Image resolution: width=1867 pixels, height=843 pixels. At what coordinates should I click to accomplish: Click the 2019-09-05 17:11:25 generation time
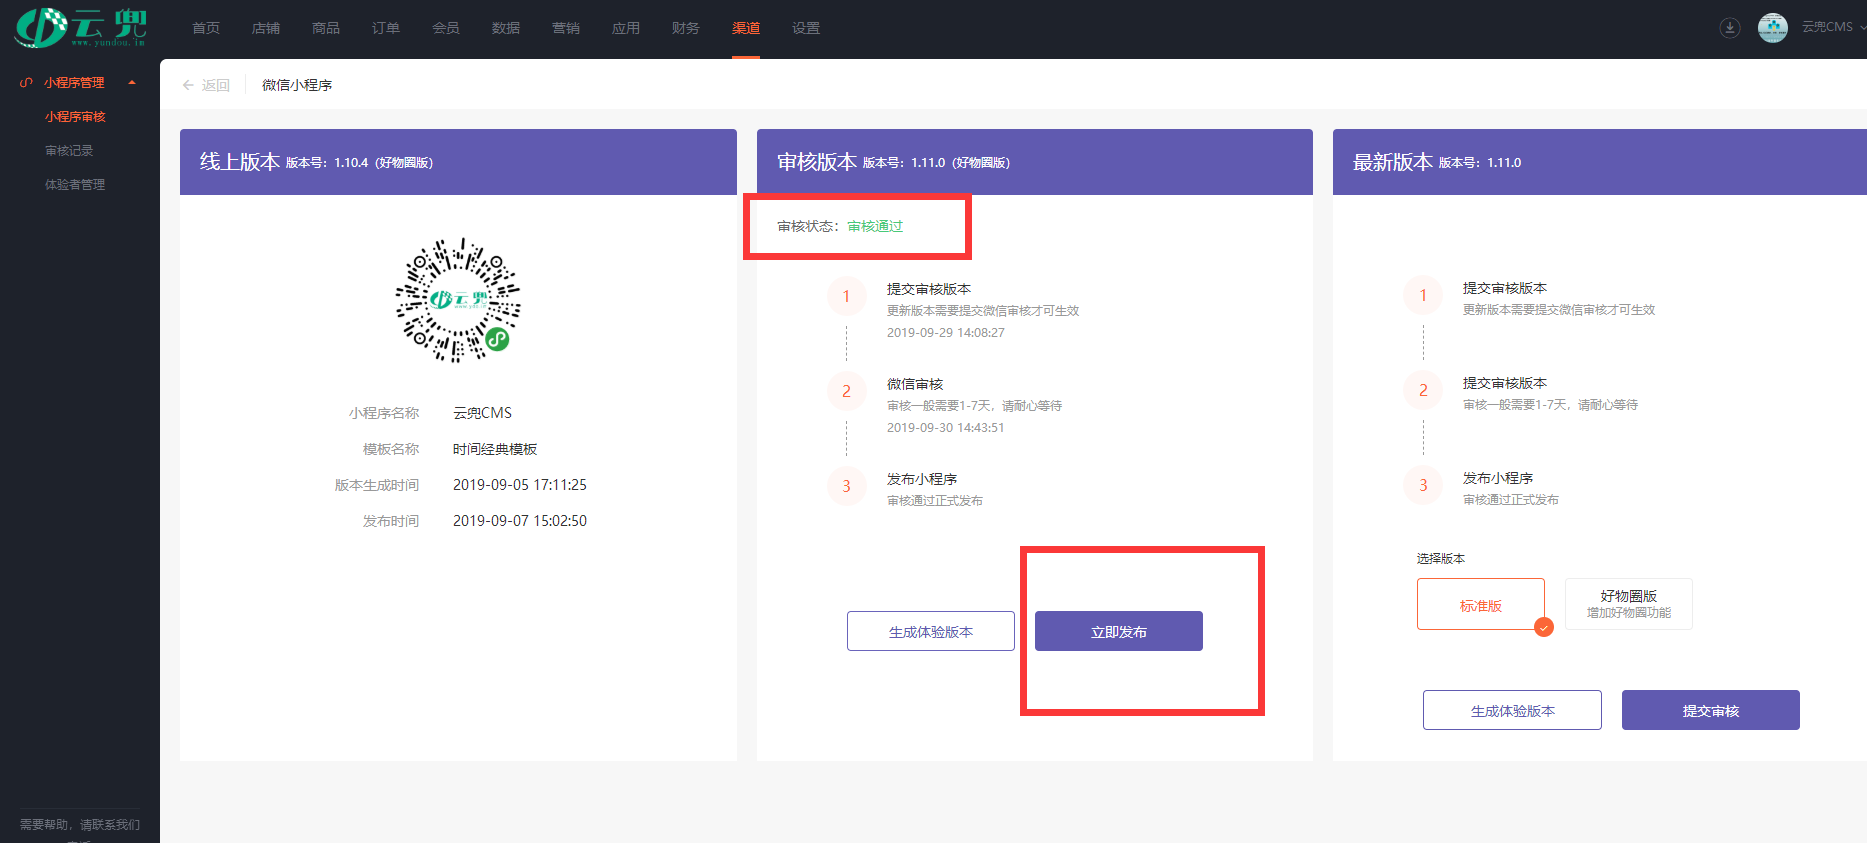(520, 485)
